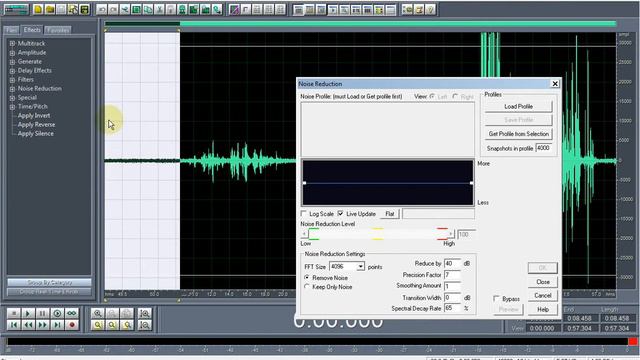Click the Redo toolbar icon
The image size is (640, 360).
[x=113, y=9]
